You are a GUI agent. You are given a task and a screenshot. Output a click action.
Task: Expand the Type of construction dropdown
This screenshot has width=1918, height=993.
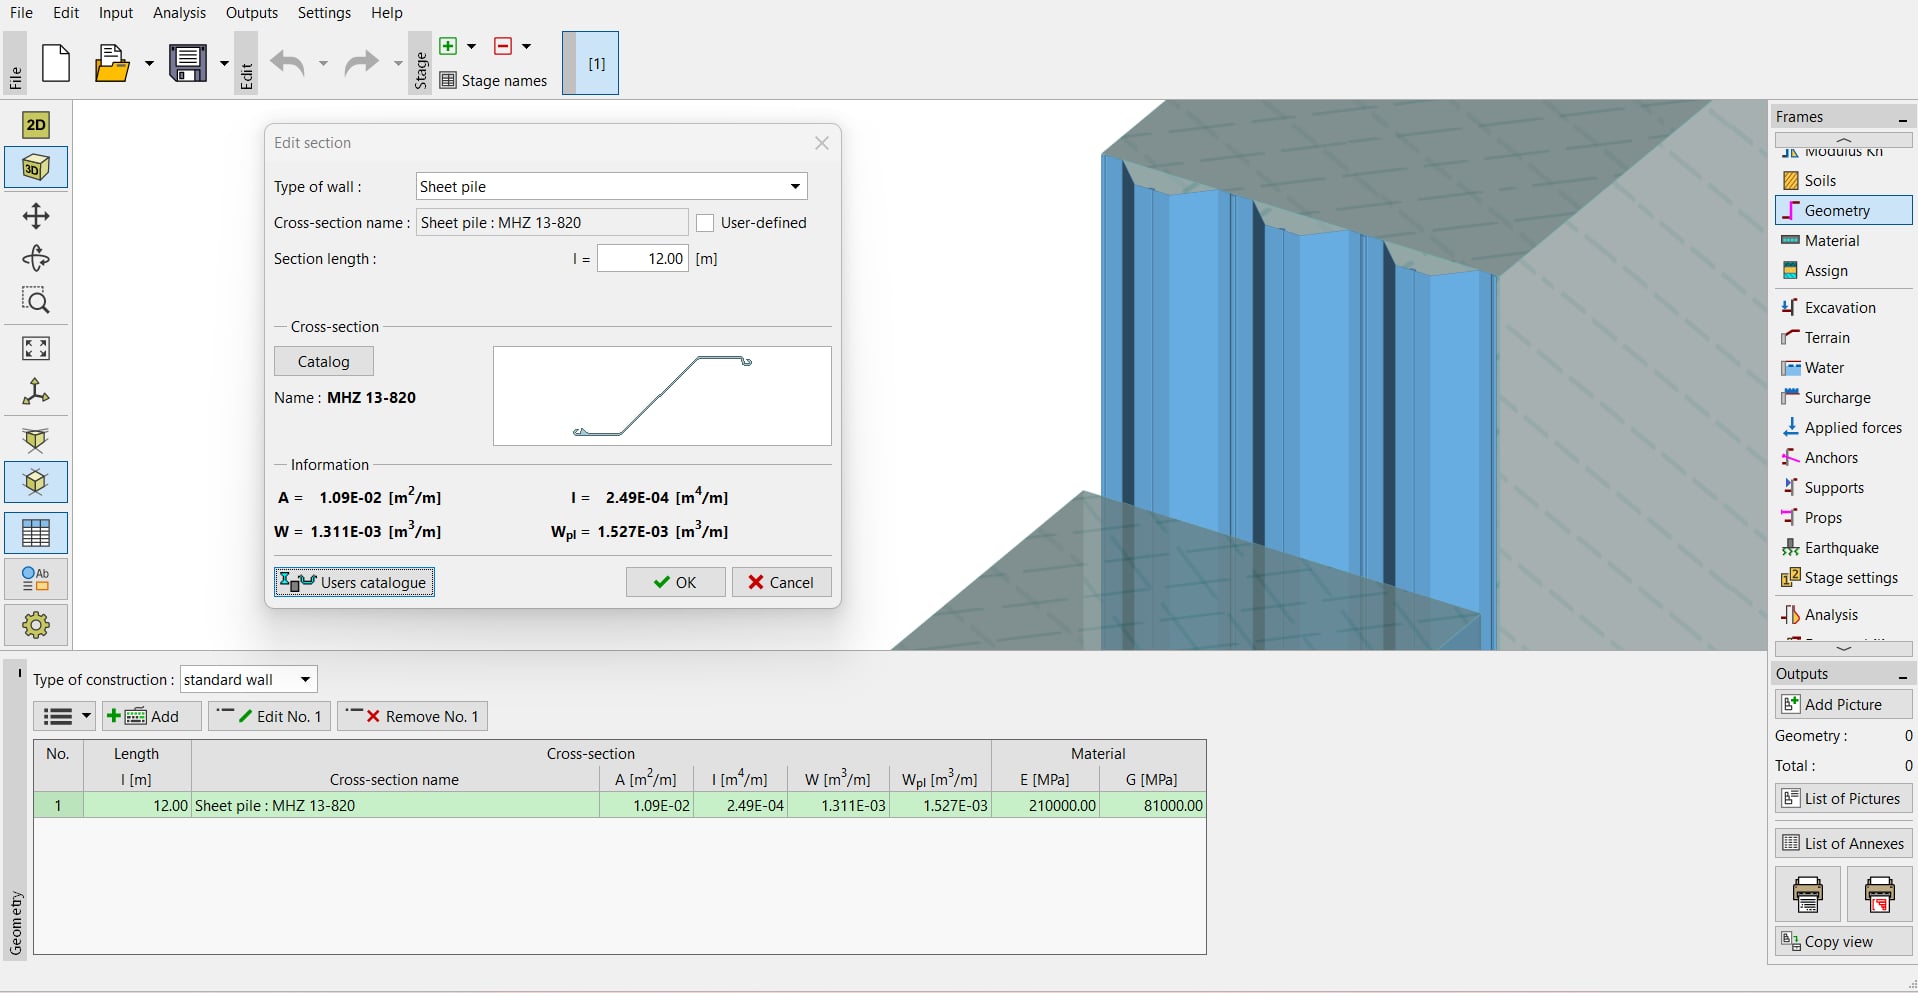(x=248, y=680)
